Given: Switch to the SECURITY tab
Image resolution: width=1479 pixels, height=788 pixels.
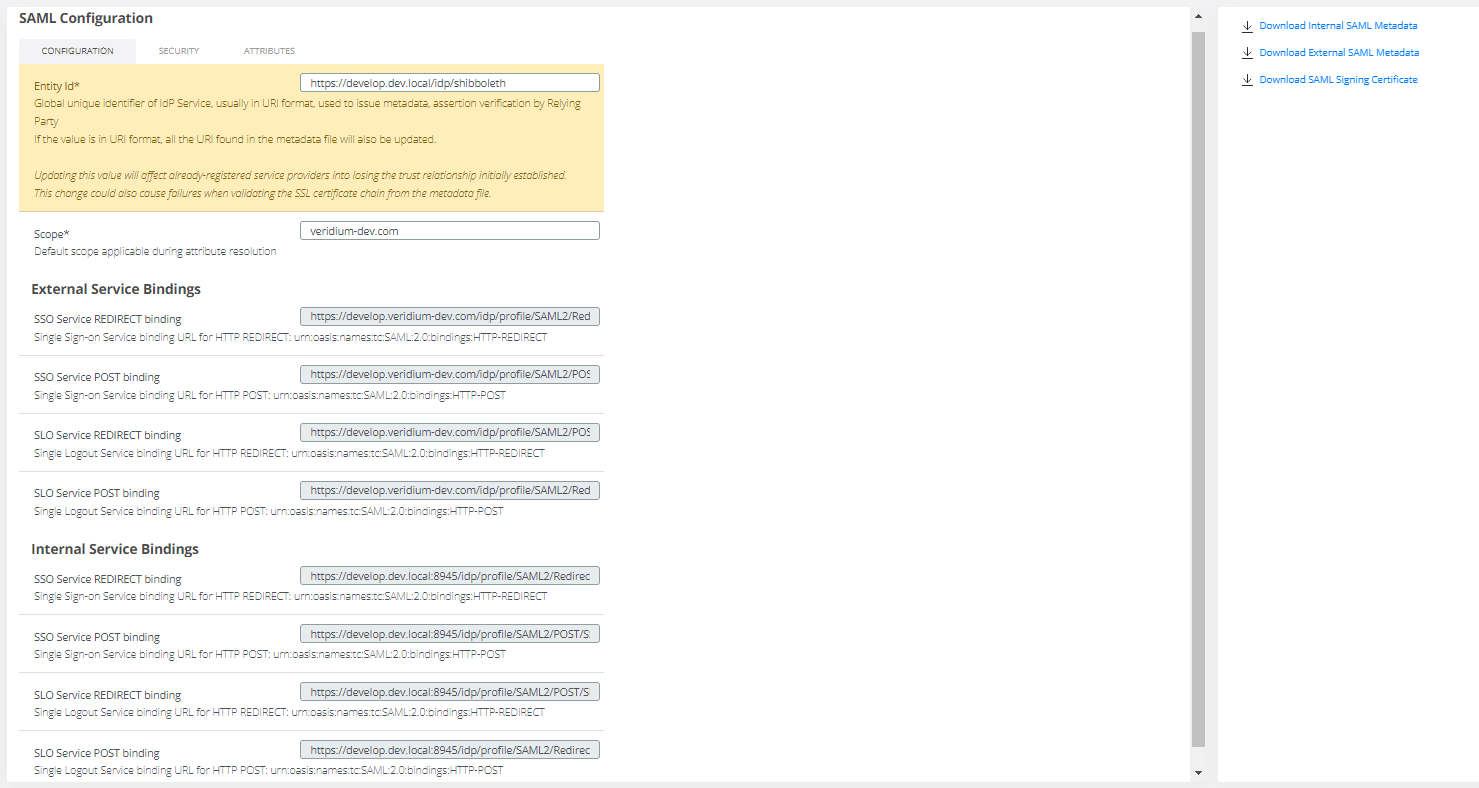Looking at the screenshot, I should coord(179,50).
